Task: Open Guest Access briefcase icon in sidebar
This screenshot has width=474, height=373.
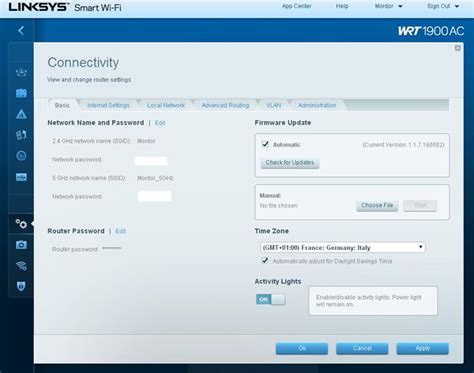Action: (x=21, y=93)
